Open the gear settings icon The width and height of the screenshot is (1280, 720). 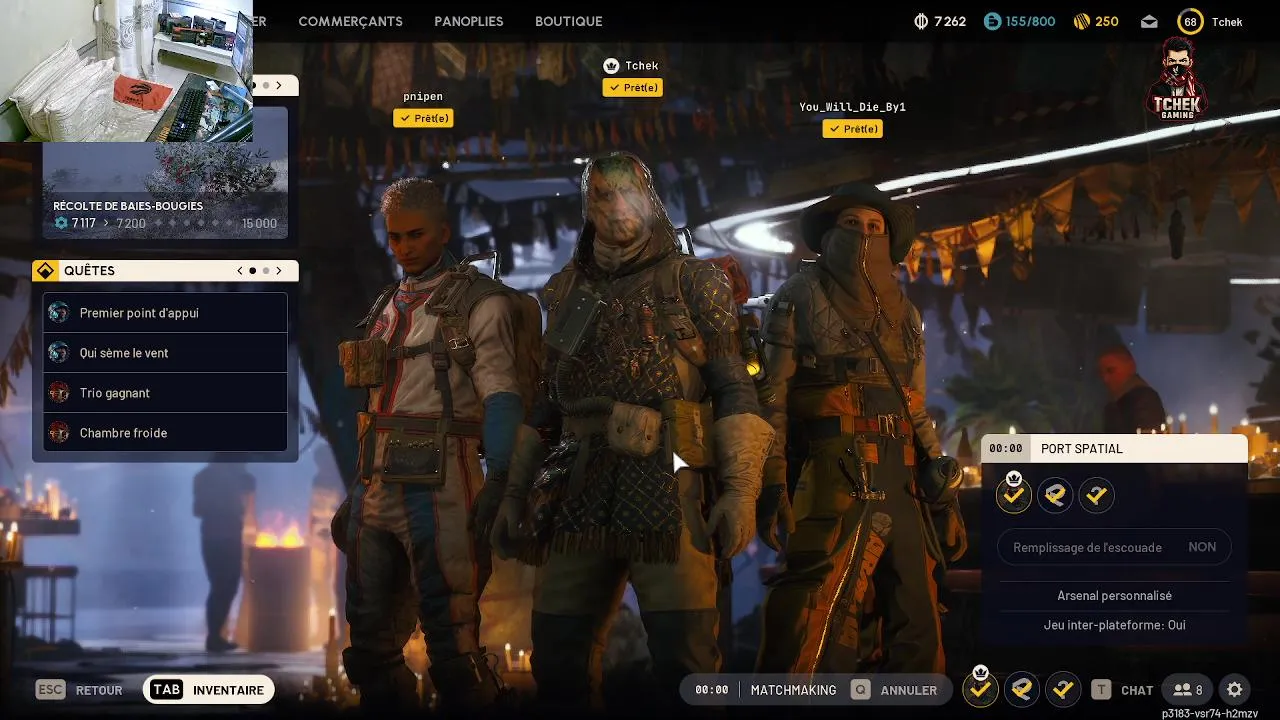[x=1235, y=690]
